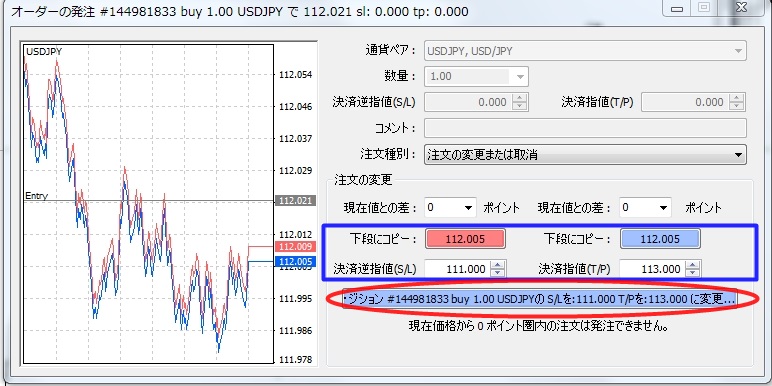Click the blue 112.005 bid price label
Viewport: 772px width, 386px height.
point(296,261)
